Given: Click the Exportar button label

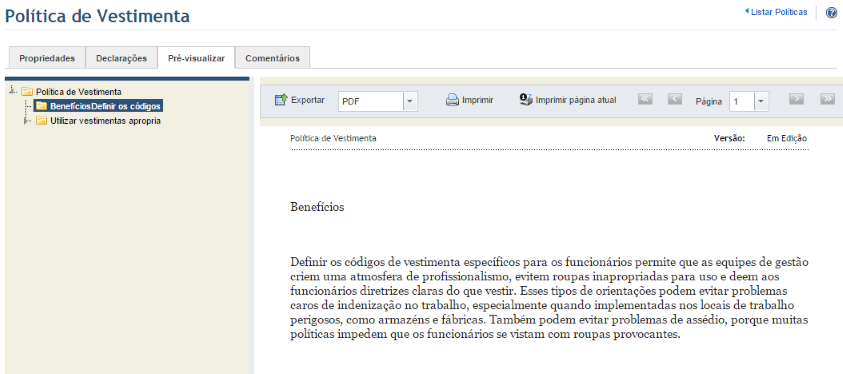Looking at the screenshot, I should (x=308, y=100).
